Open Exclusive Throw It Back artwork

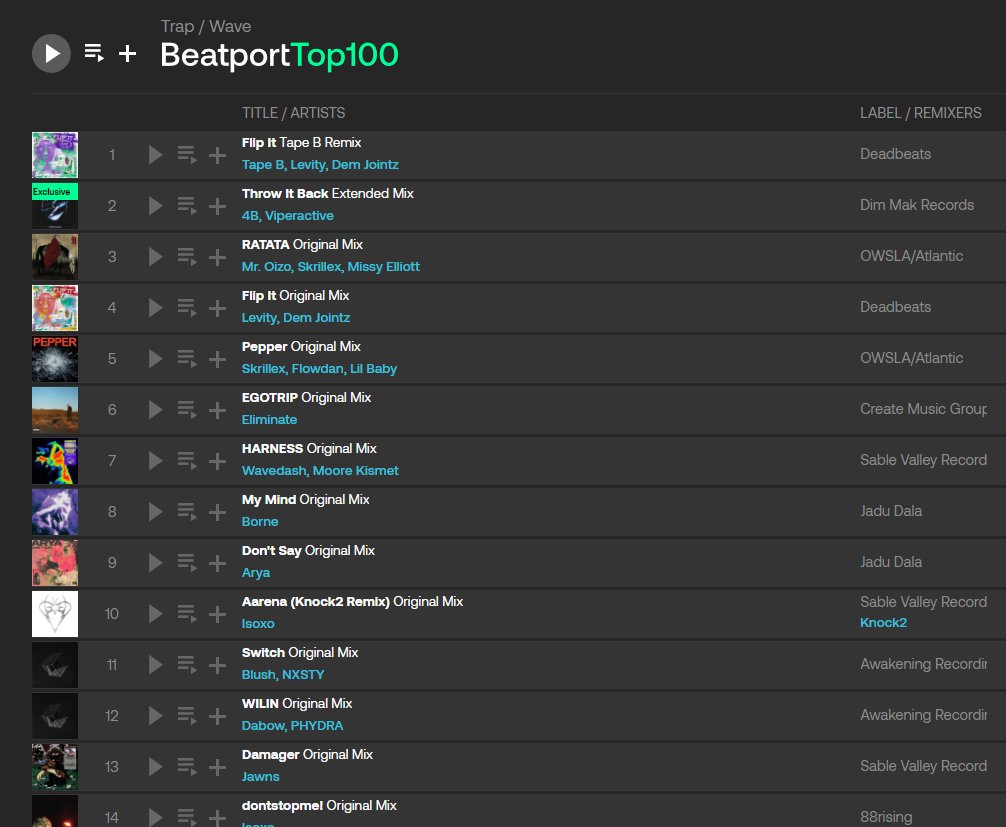[x=55, y=206]
